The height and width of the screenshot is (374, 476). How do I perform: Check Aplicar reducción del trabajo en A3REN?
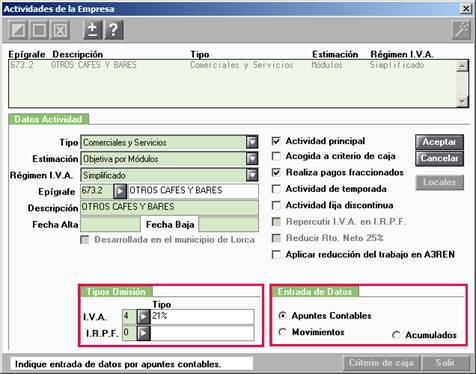pyautogui.click(x=276, y=254)
